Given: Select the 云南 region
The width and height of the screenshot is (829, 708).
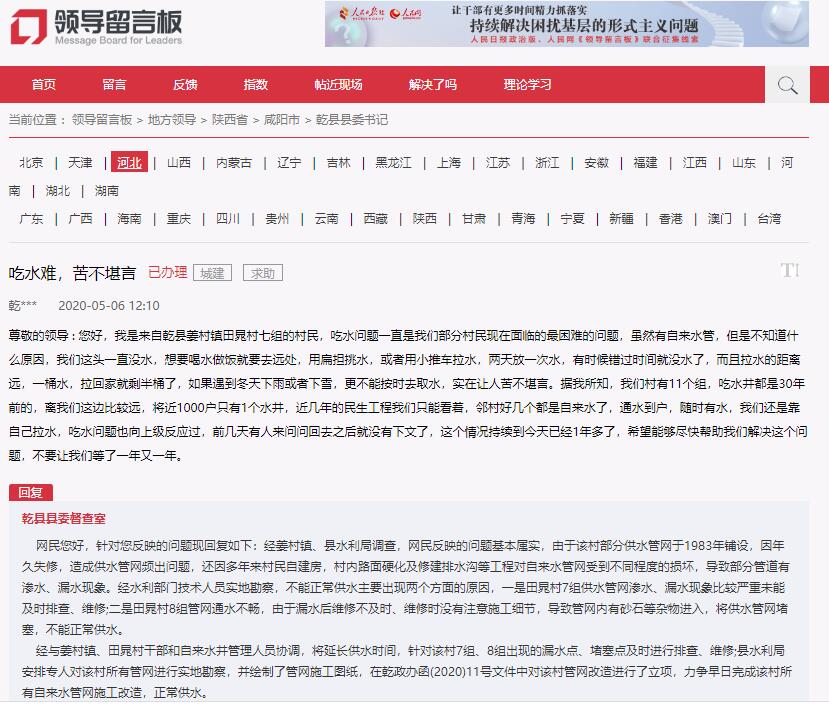Looking at the screenshot, I should (326, 218).
